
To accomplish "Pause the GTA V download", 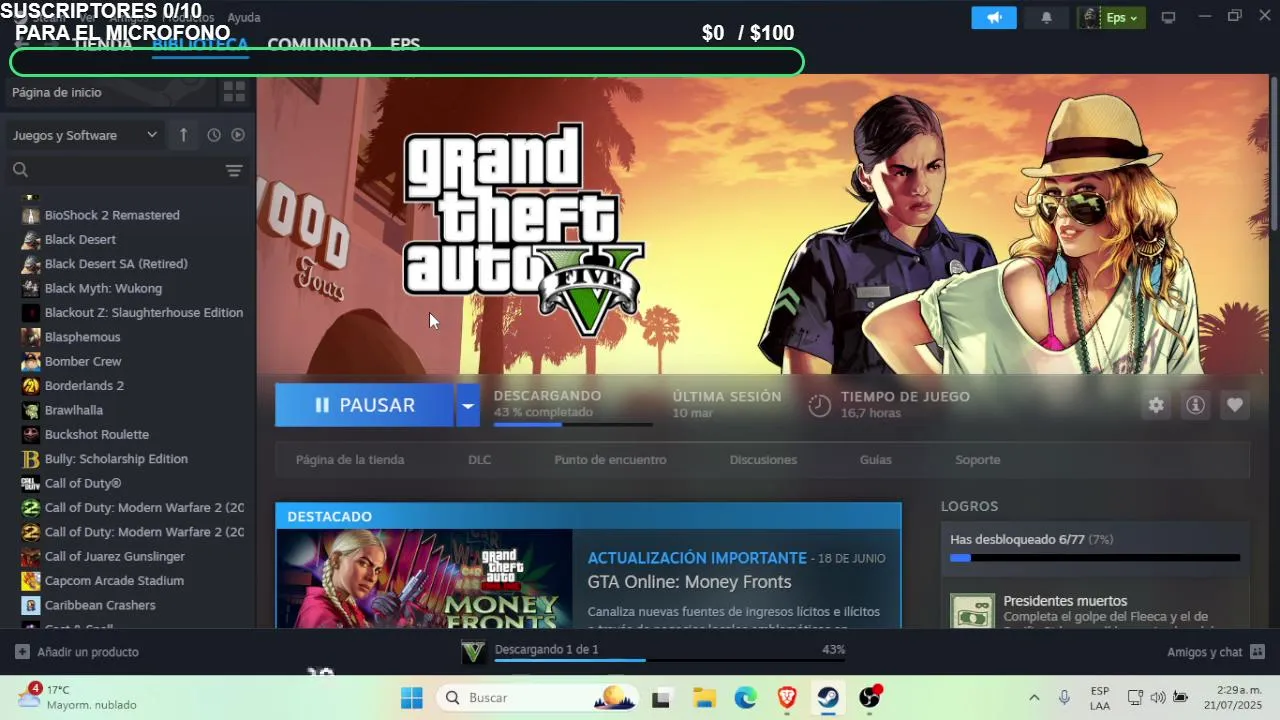I will click(365, 405).
